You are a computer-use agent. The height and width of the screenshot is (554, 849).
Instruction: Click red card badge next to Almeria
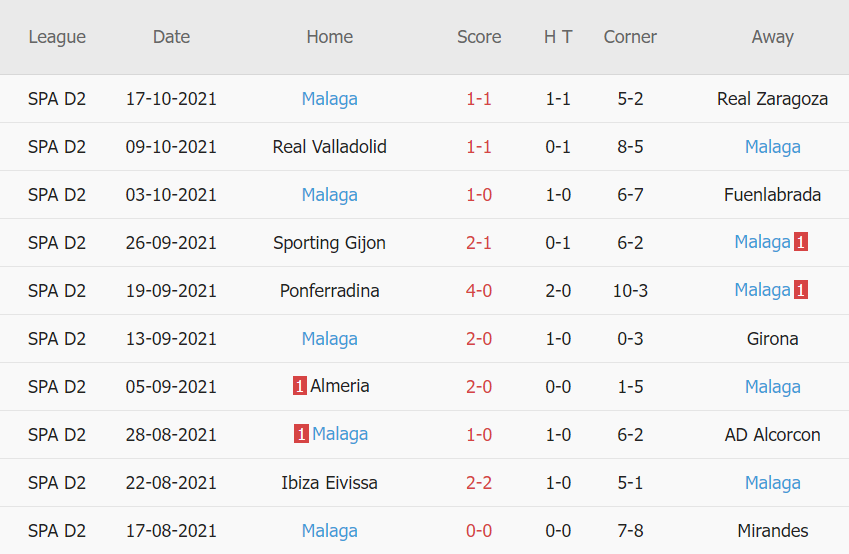click(x=300, y=386)
